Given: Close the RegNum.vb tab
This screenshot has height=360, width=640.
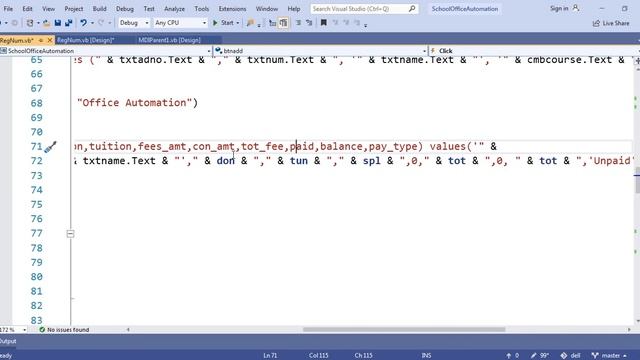Looking at the screenshot, I should (x=50, y=40).
